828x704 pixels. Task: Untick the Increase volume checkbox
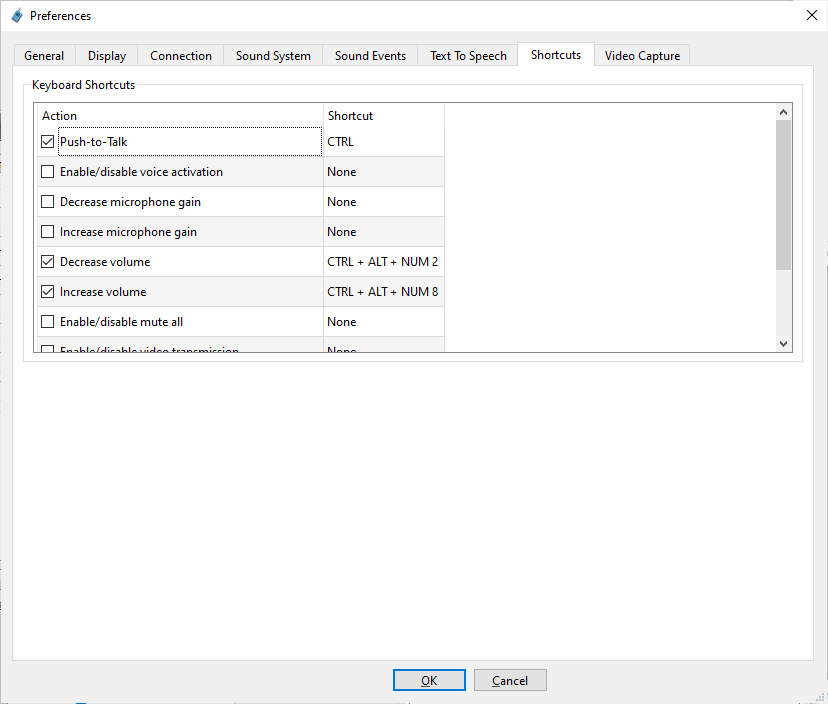coord(48,292)
